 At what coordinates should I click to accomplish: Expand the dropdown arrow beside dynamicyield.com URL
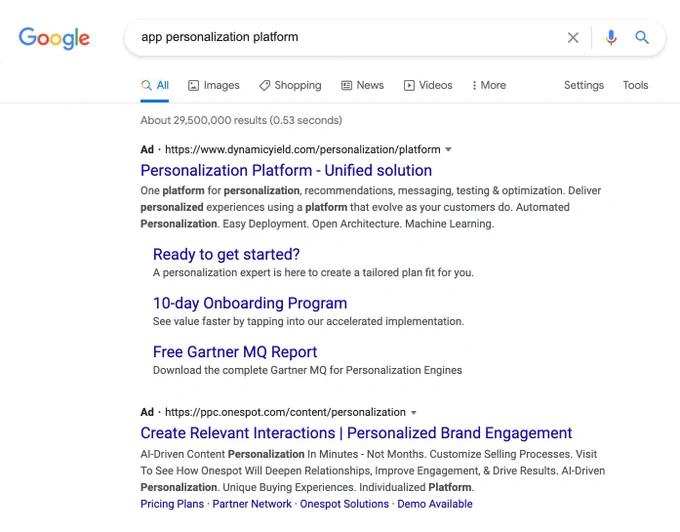coord(448,150)
